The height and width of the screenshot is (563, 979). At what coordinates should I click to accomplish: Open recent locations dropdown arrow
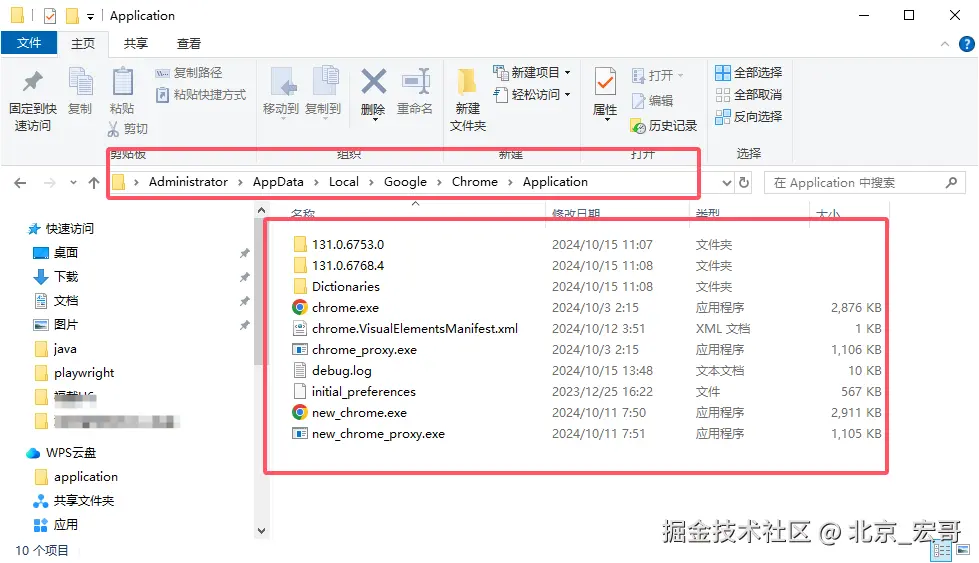[73, 183]
